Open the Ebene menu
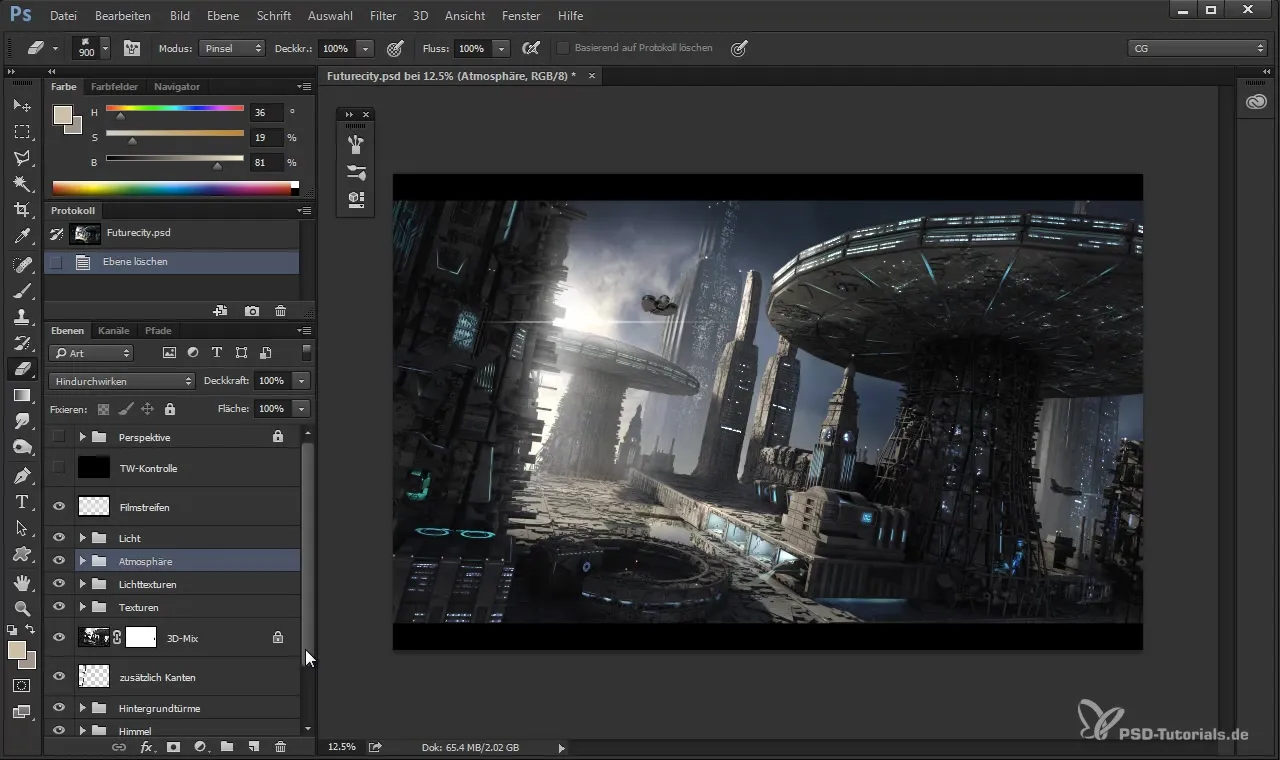The width and height of the screenshot is (1280, 760). click(x=223, y=16)
